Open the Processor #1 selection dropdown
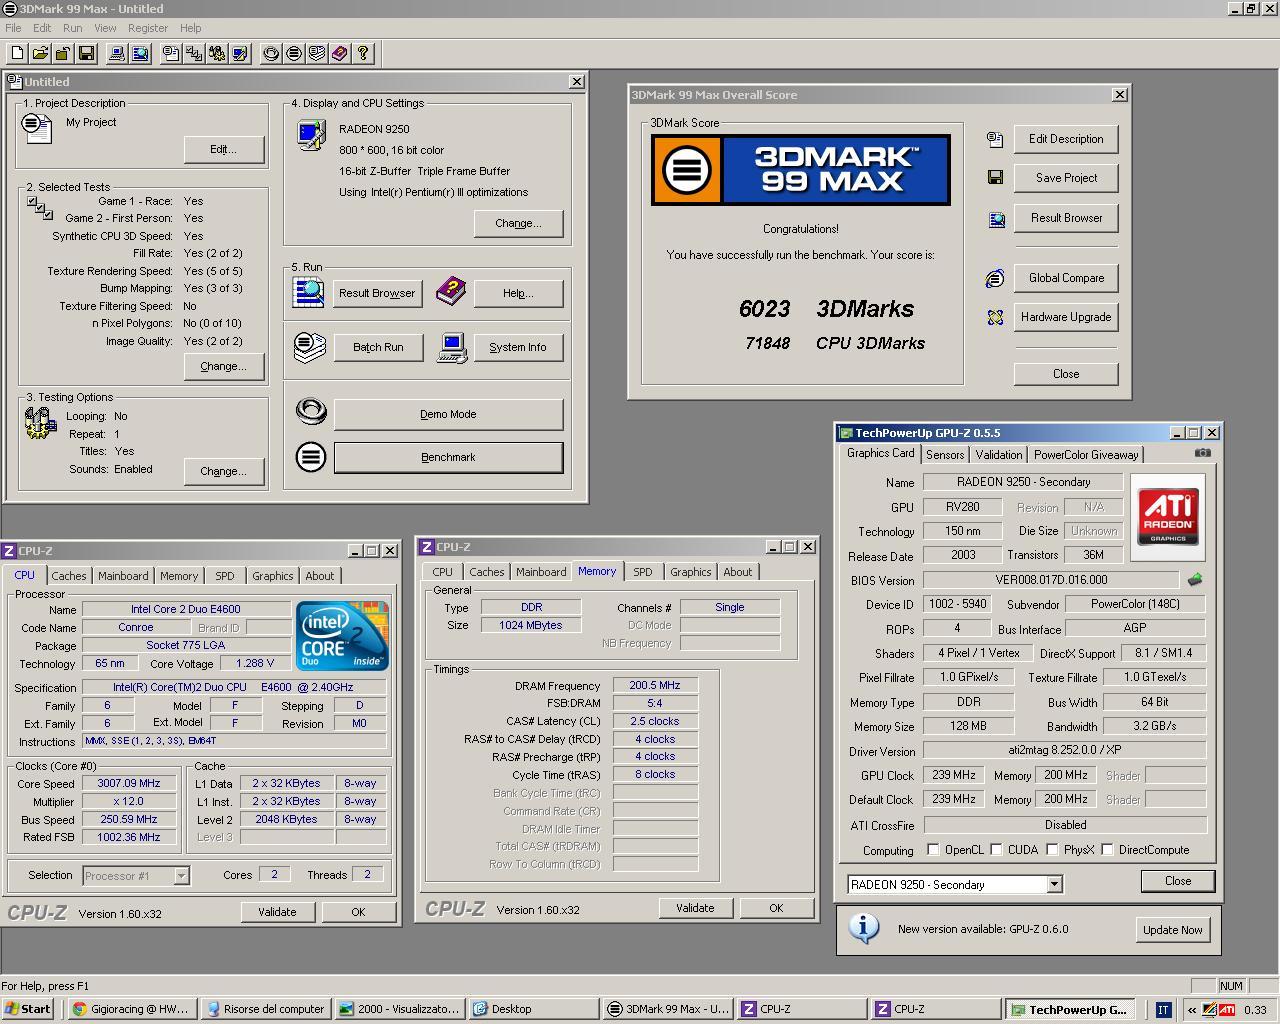 coord(181,876)
